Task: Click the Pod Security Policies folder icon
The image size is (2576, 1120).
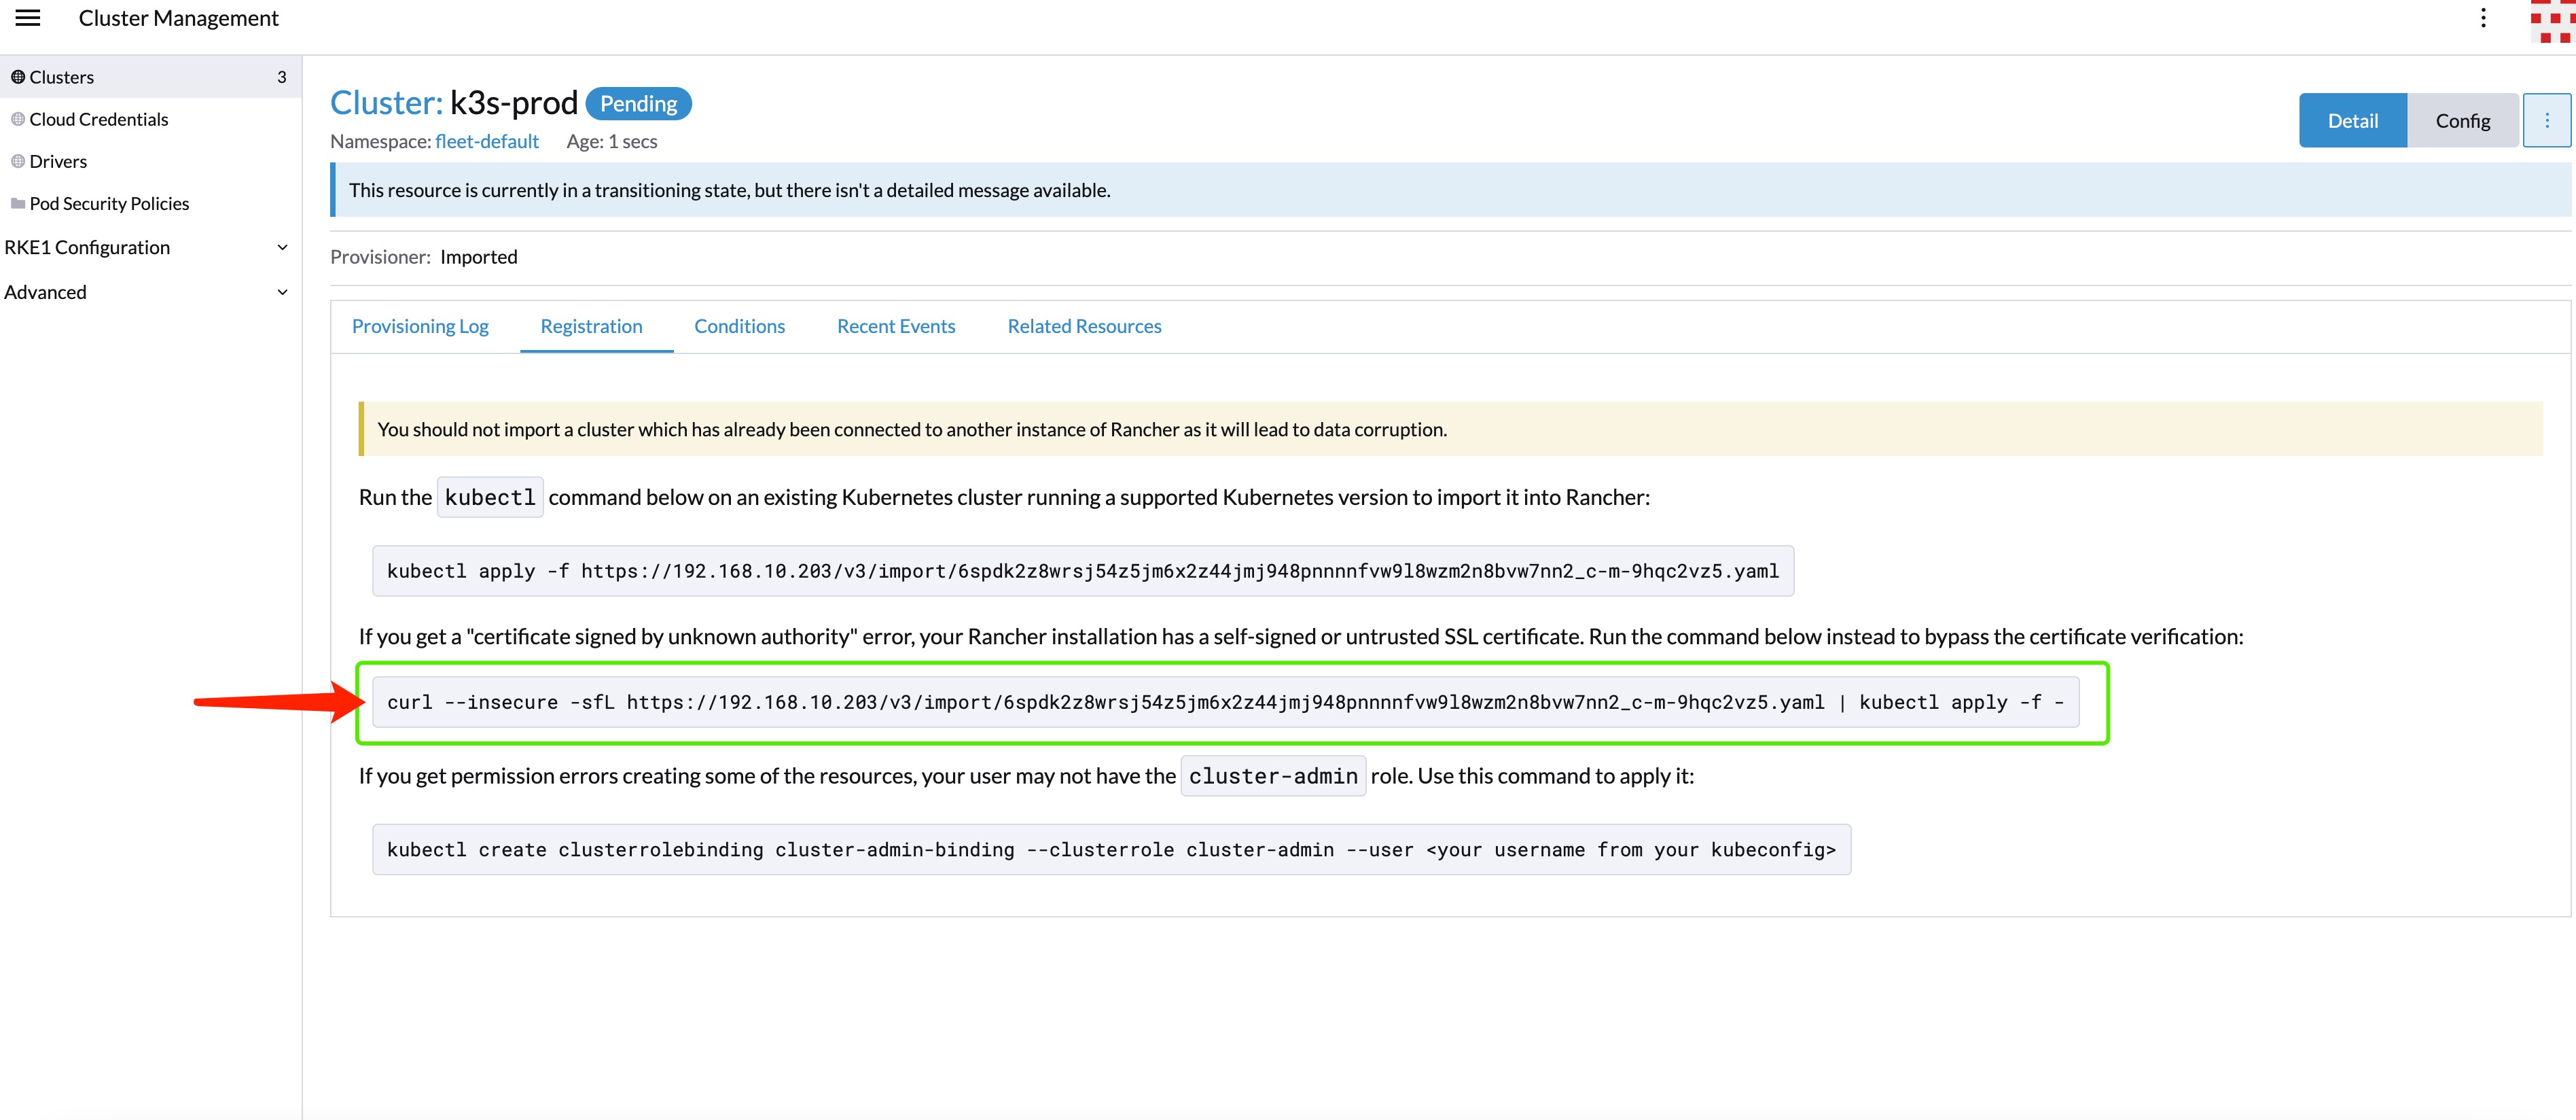Action: click(x=18, y=203)
